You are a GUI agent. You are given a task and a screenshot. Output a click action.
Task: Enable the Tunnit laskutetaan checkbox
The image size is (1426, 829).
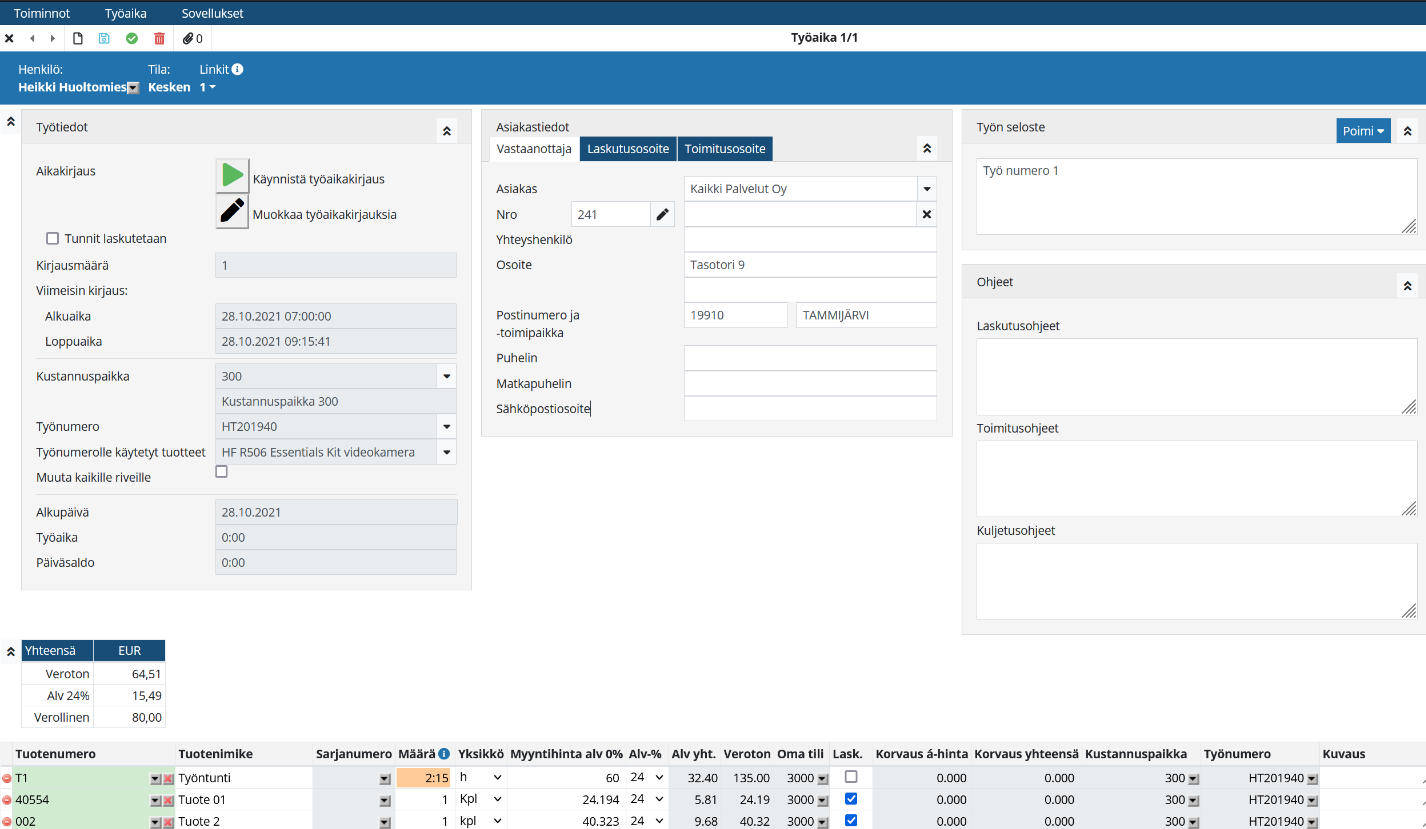[53, 239]
